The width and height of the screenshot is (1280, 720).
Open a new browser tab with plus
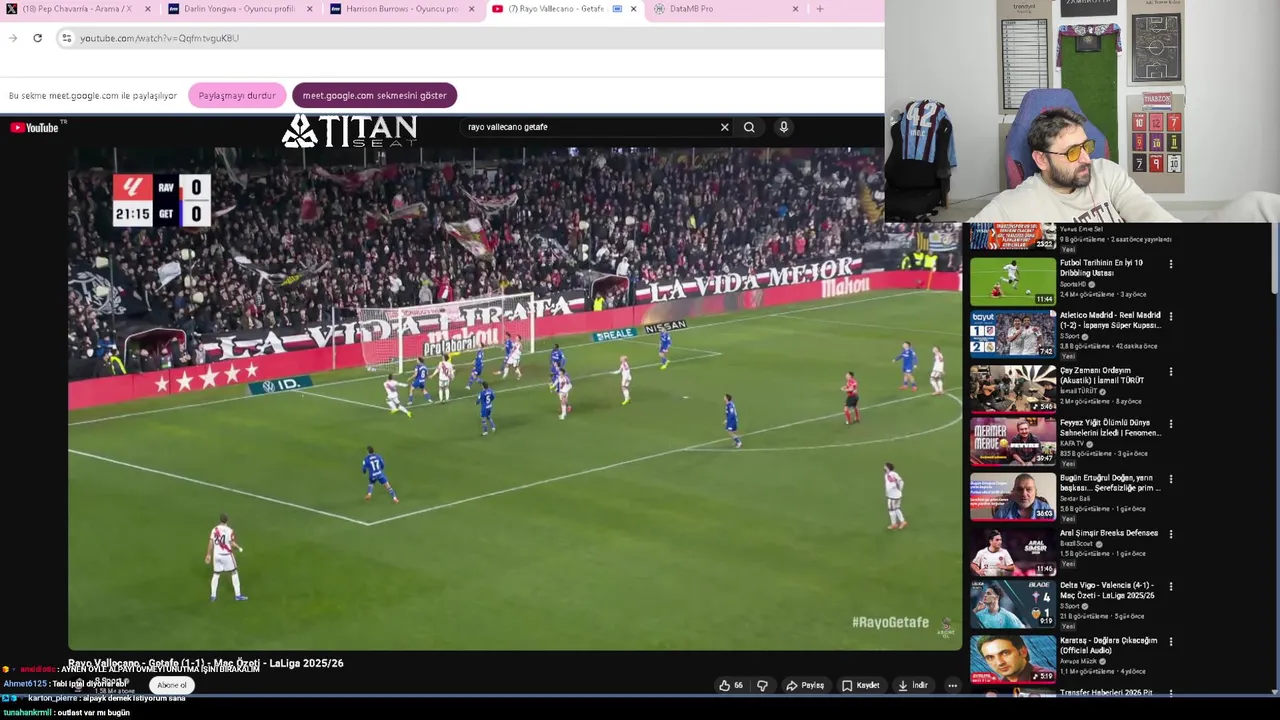[x=820, y=9]
